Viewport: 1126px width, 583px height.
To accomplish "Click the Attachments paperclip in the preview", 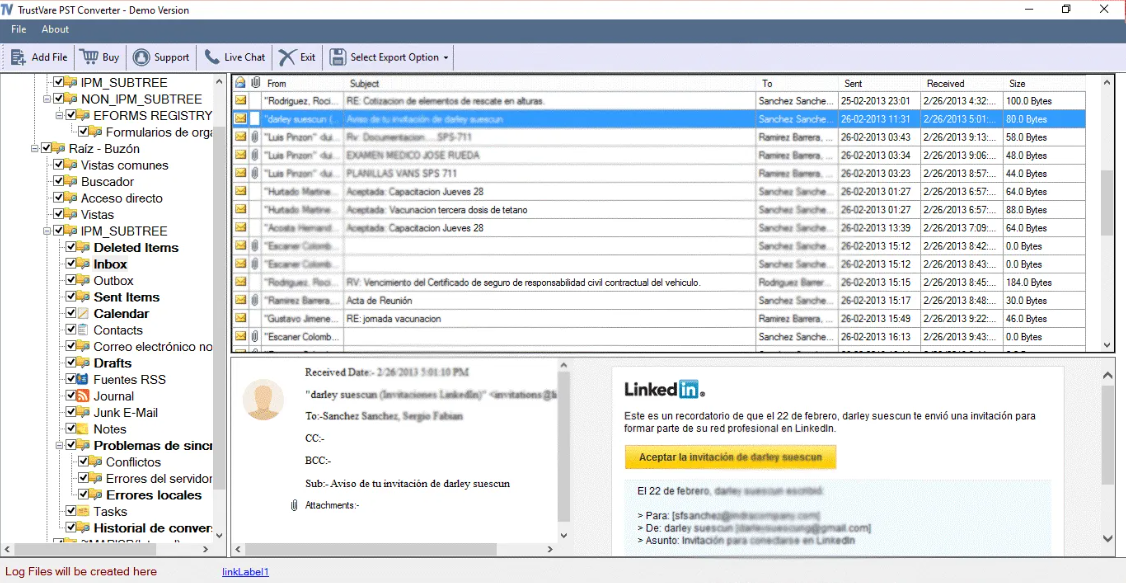I will click(x=294, y=505).
